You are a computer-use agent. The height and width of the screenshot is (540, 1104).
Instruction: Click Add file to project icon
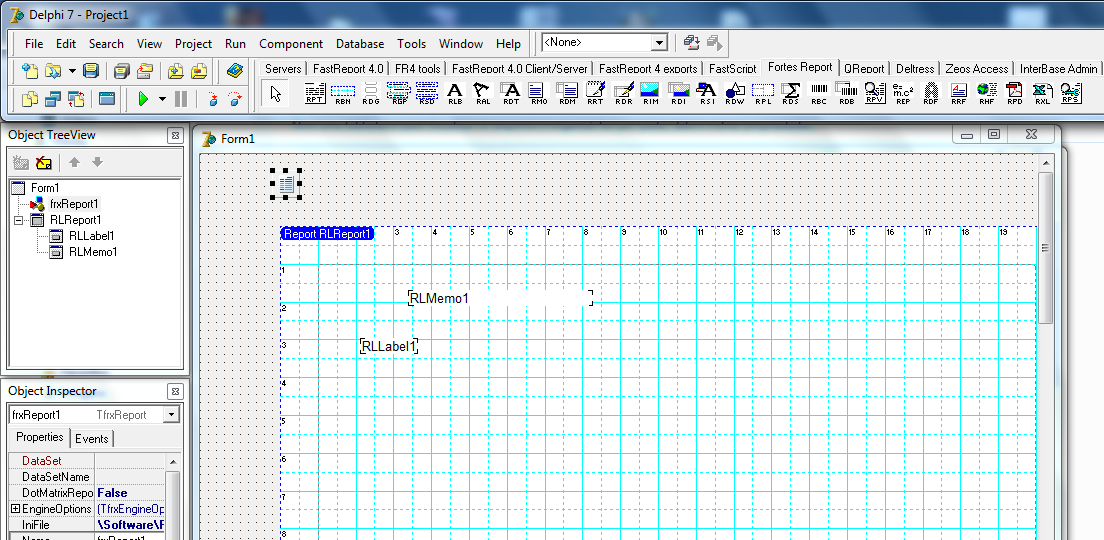point(175,70)
